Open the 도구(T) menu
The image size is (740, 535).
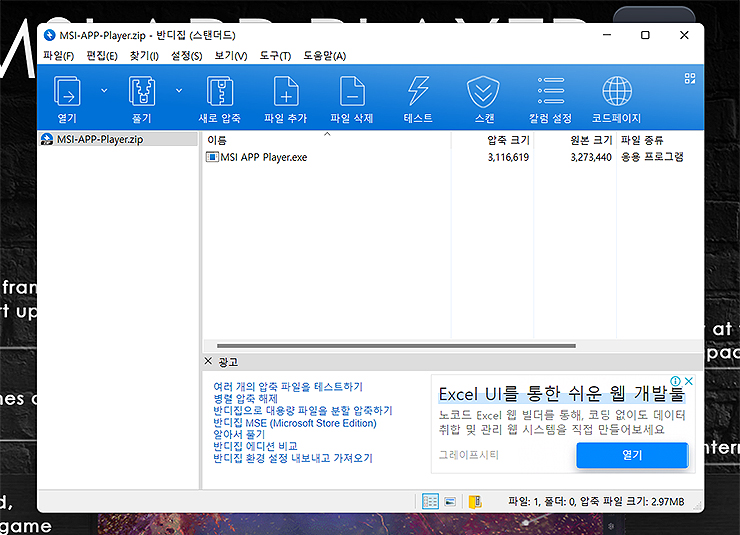[275, 56]
